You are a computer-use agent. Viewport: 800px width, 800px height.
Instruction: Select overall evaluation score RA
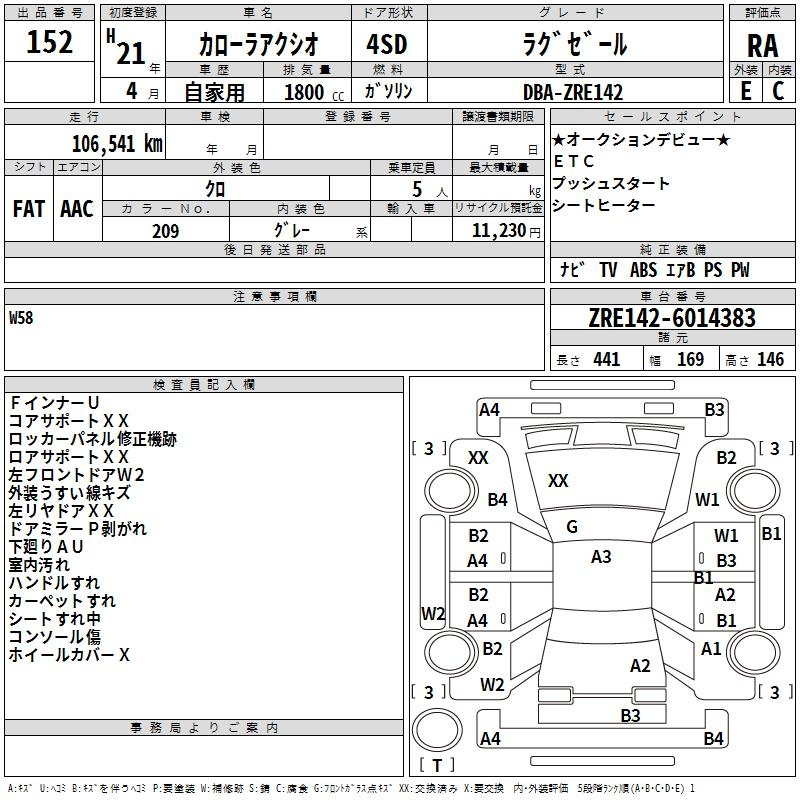coord(763,46)
